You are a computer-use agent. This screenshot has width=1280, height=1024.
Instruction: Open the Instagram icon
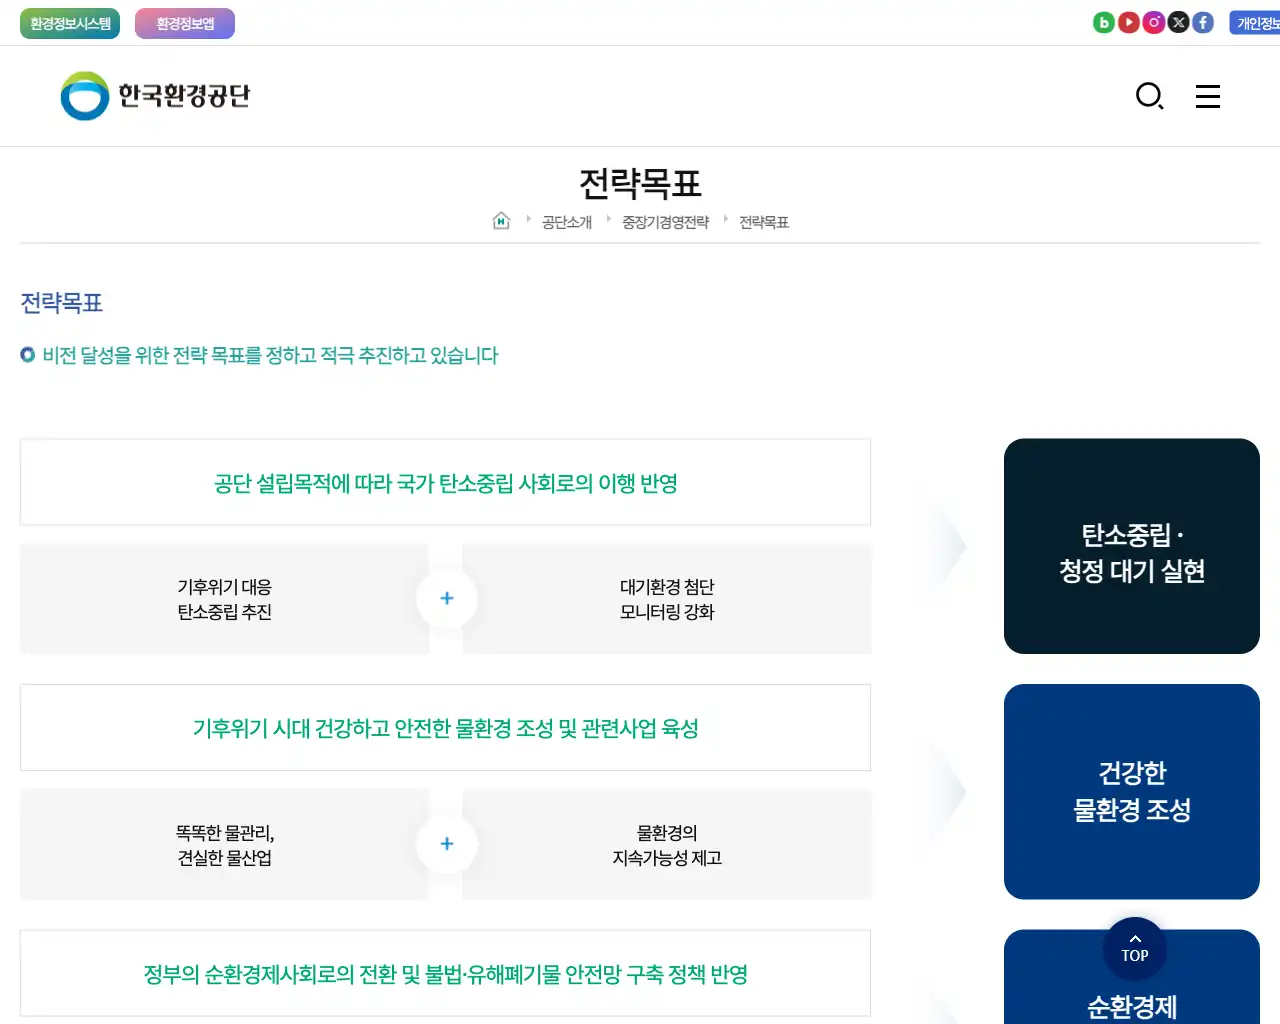click(1154, 21)
